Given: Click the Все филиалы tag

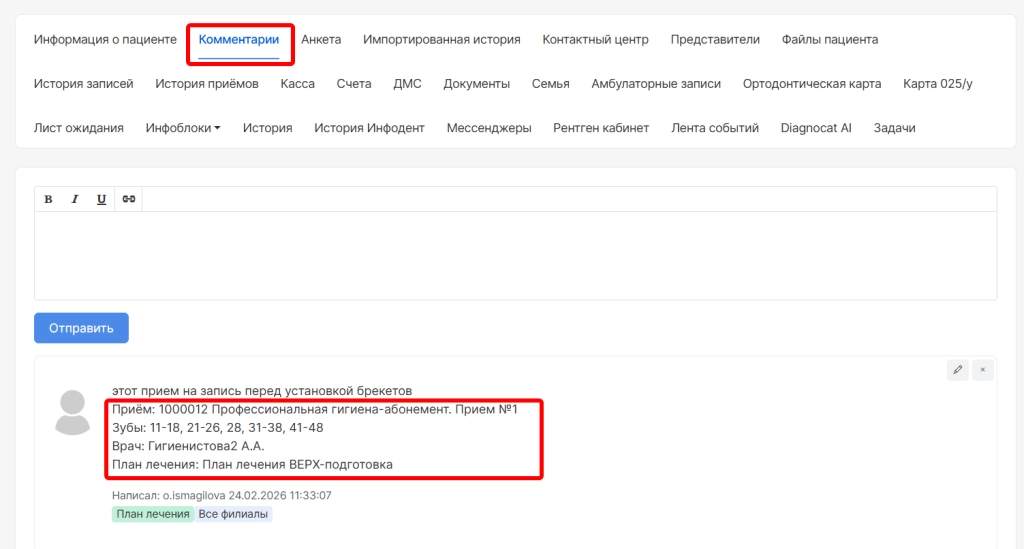Looking at the screenshot, I should pos(233,514).
